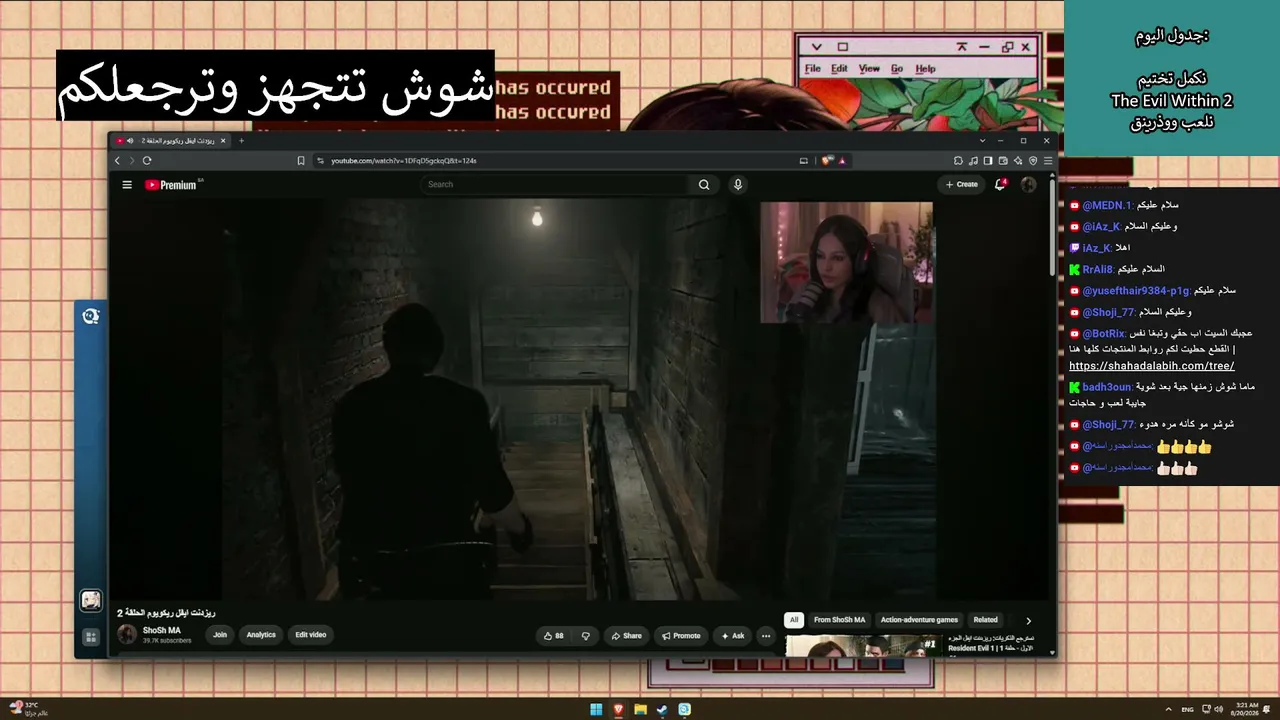Mute the tab via speaker icon
The image size is (1280, 720).
pyautogui.click(x=130, y=141)
